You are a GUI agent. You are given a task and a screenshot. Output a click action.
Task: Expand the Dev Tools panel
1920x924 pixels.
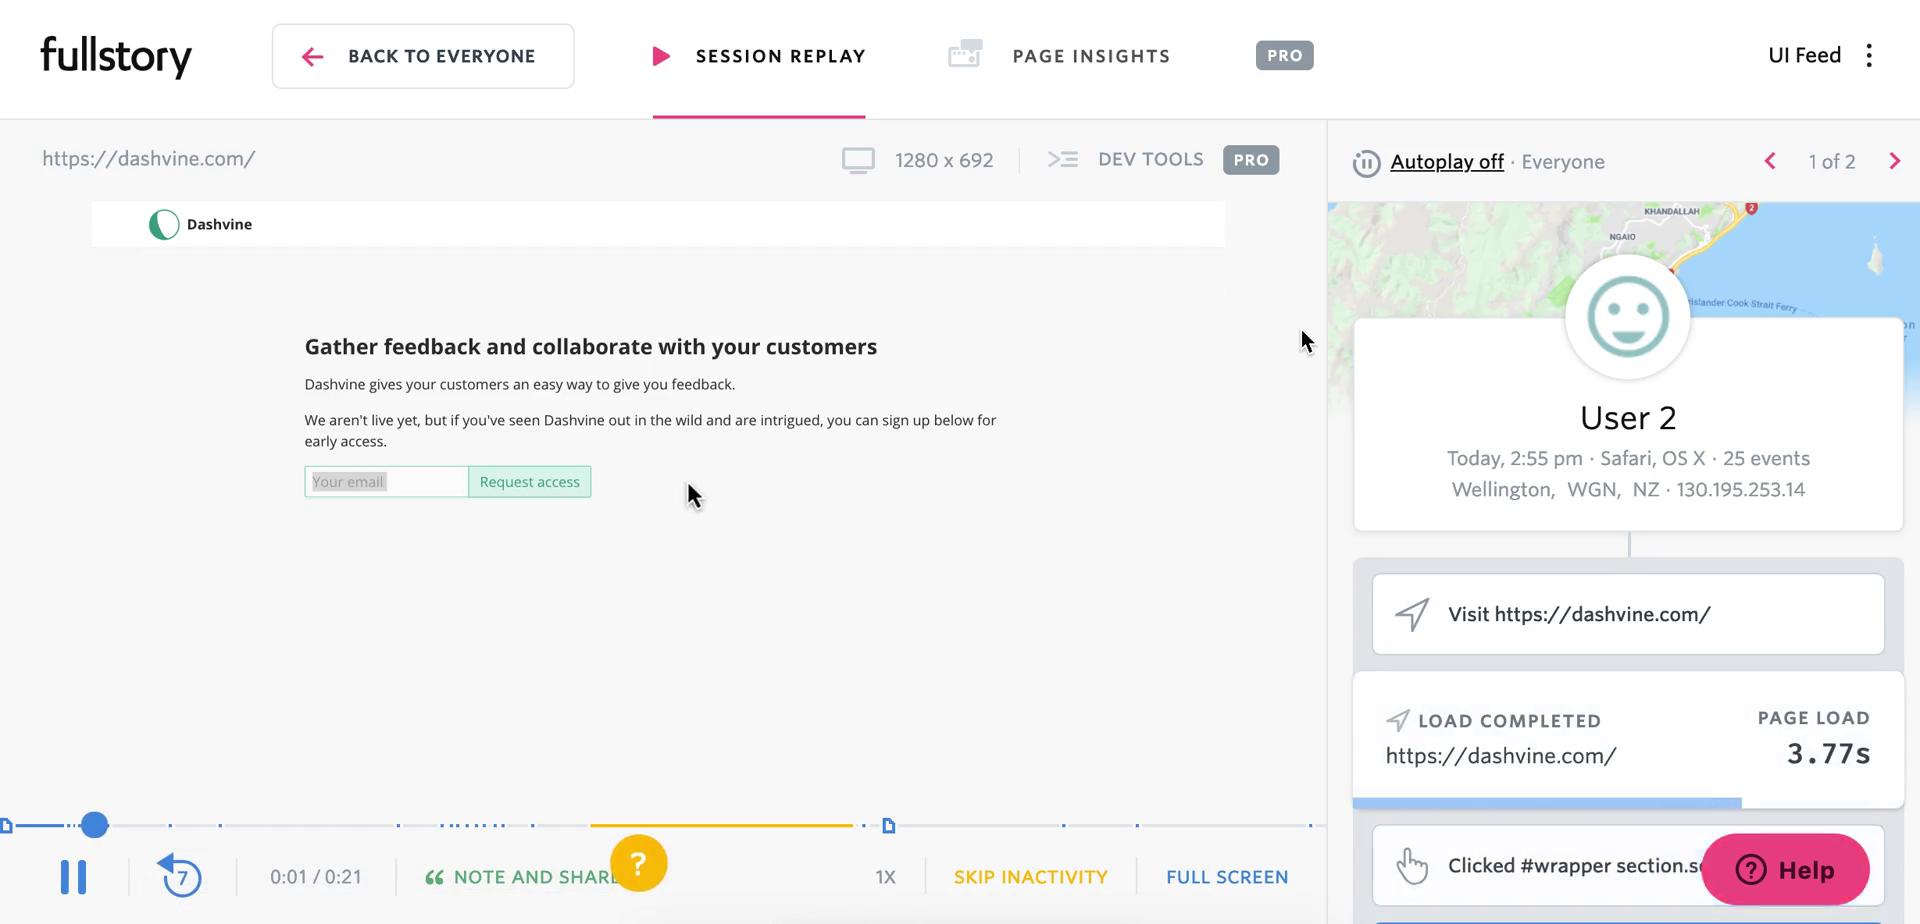coord(1149,160)
